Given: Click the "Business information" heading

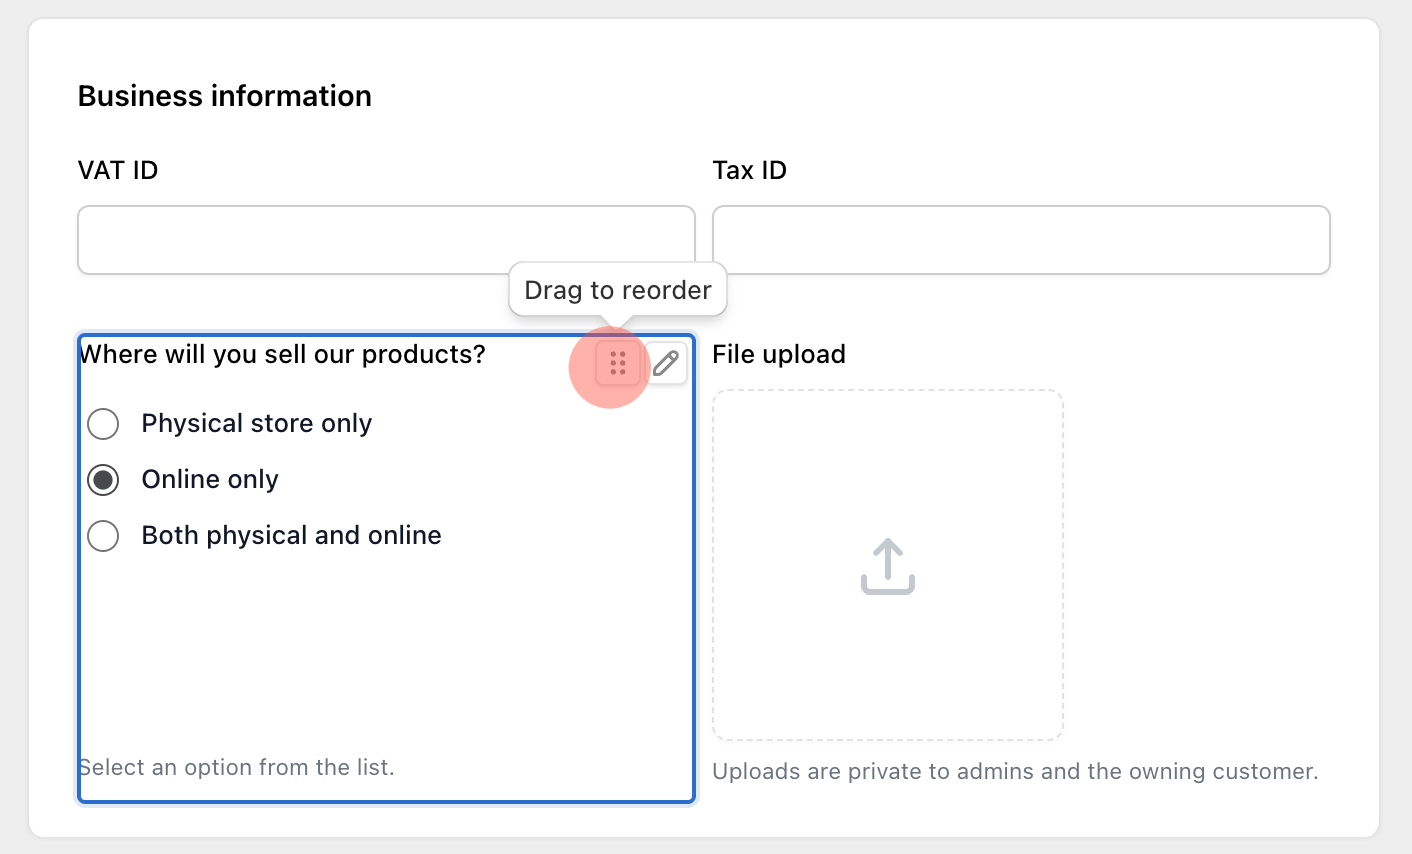Looking at the screenshot, I should tap(224, 96).
